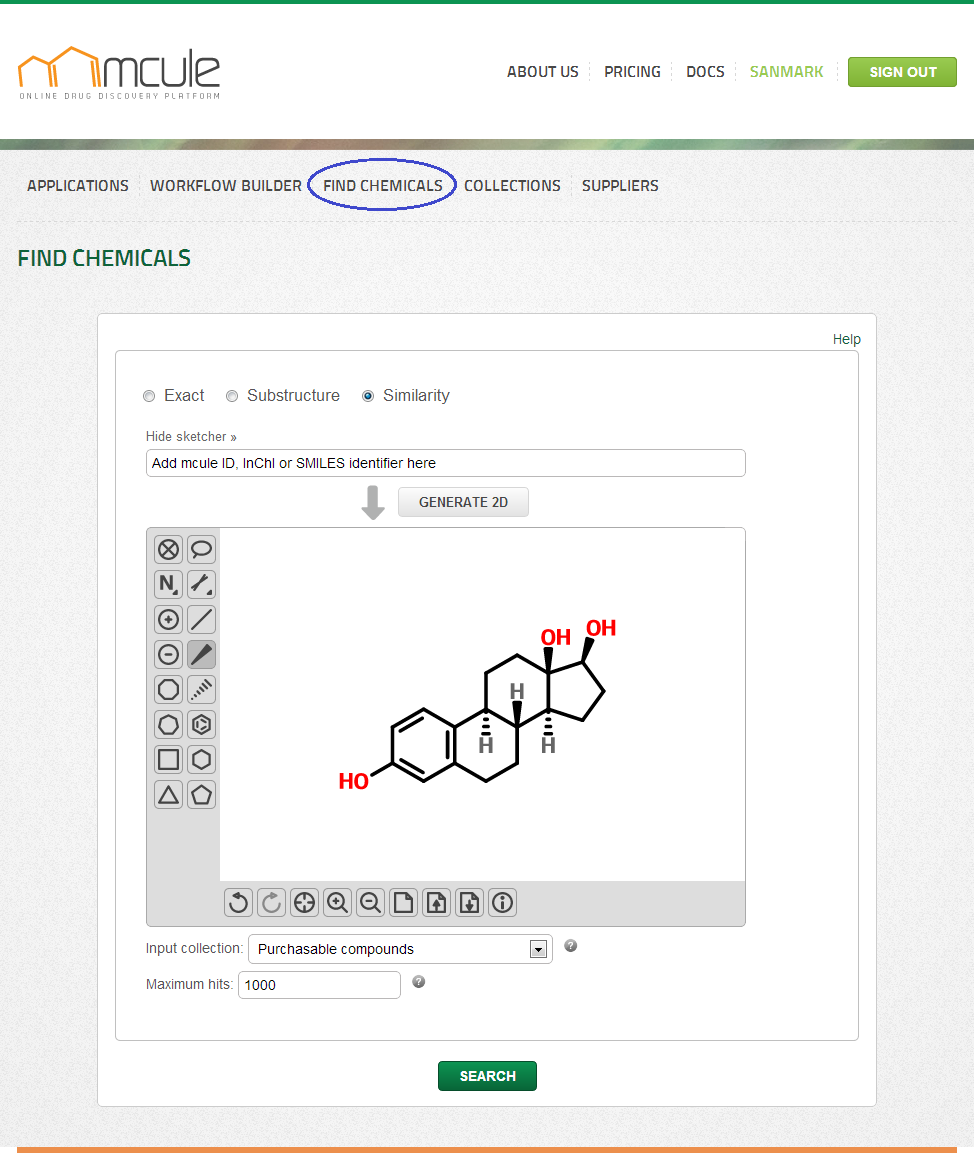Zoom in on the molecule canvas
The width and height of the screenshot is (974, 1153).
pyautogui.click(x=337, y=903)
